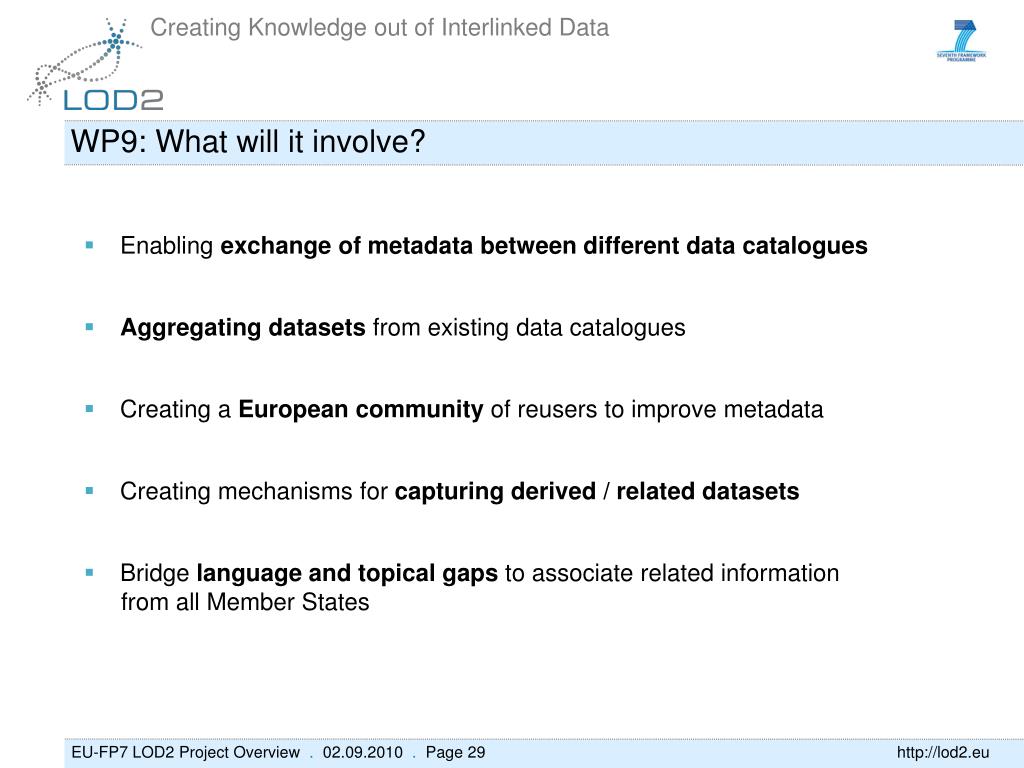Click the header 'Creating Knowledge out of Interlinked Data'
Screen dimensions: 1024x768
[379, 27]
